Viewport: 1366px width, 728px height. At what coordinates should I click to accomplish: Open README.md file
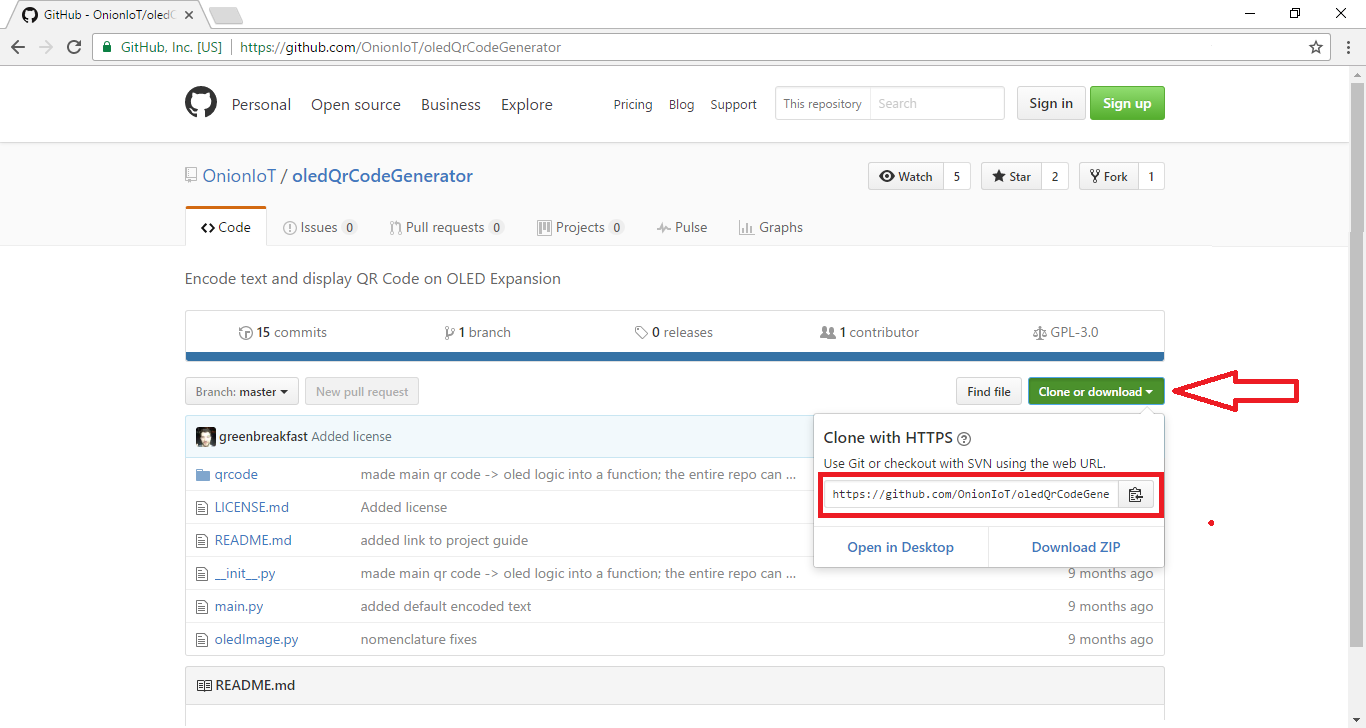(x=253, y=540)
